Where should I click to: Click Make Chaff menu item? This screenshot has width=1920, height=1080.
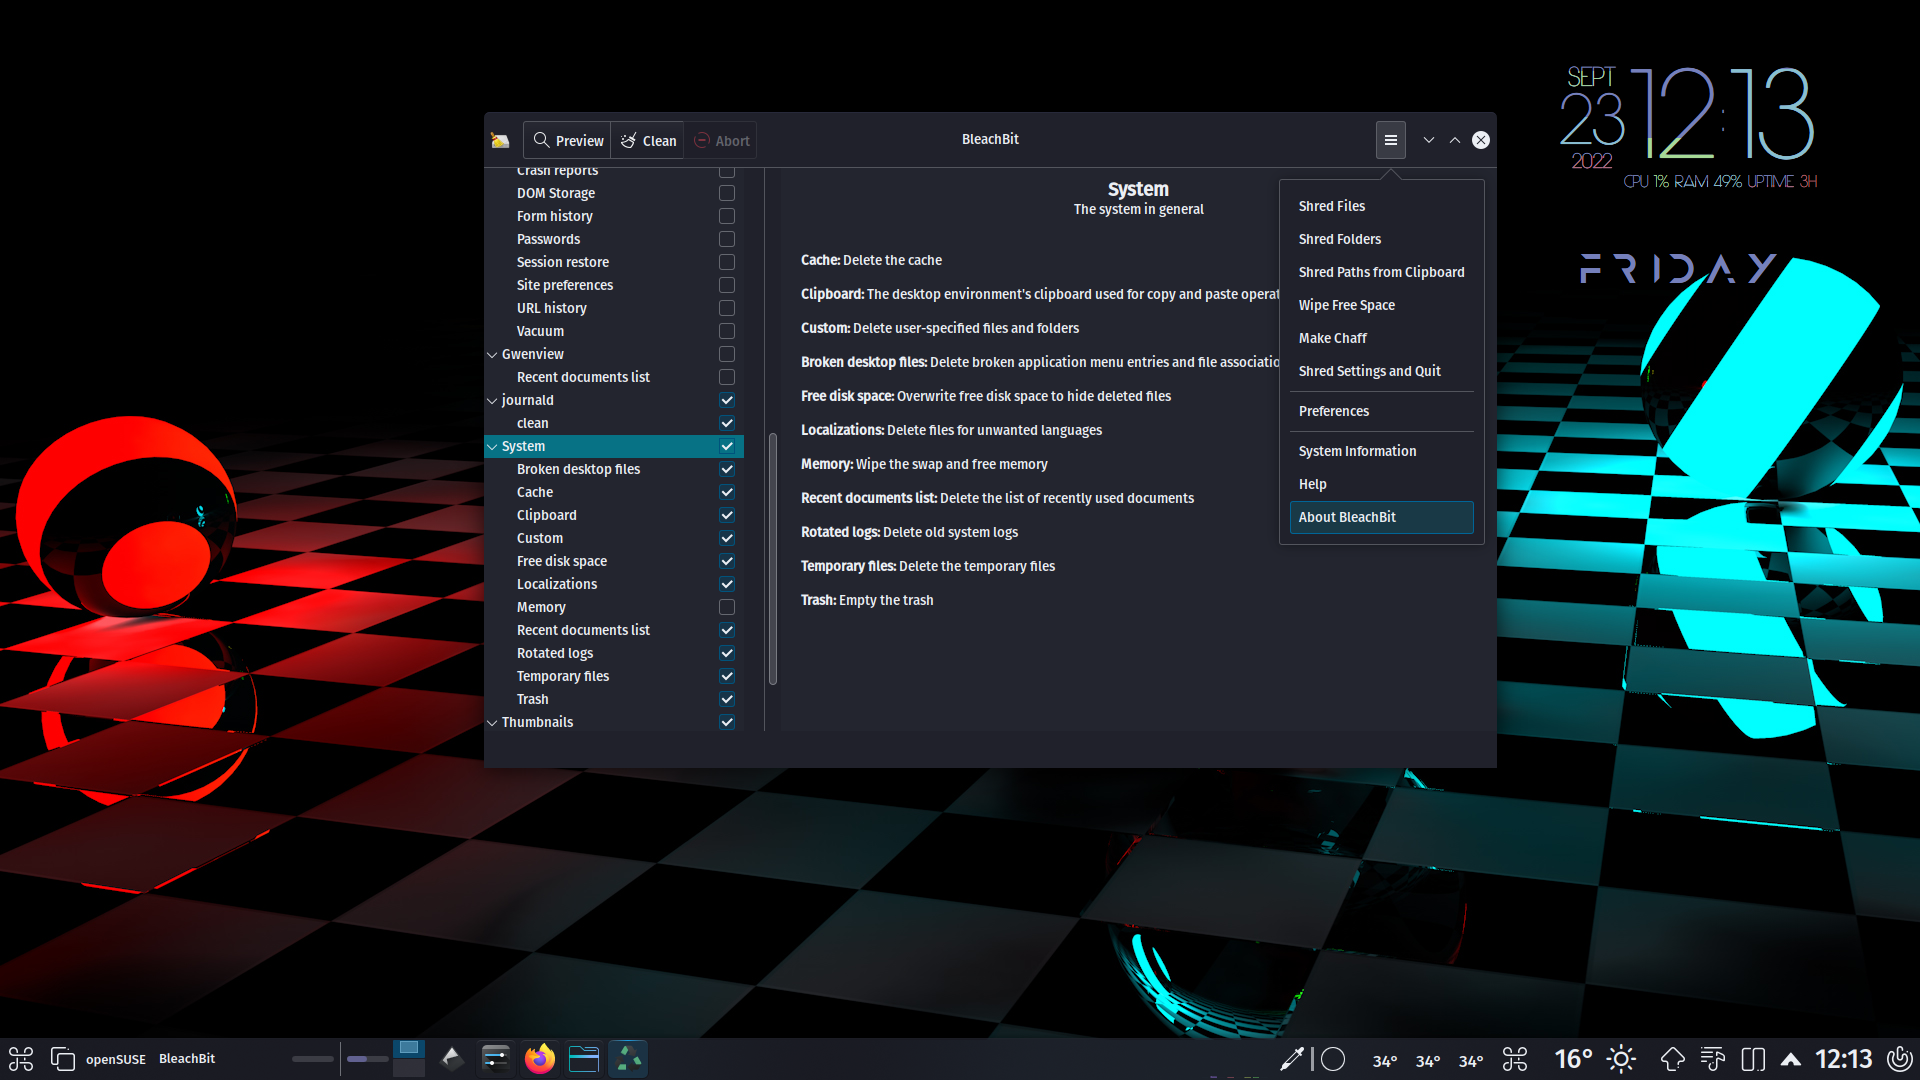(1381, 338)
